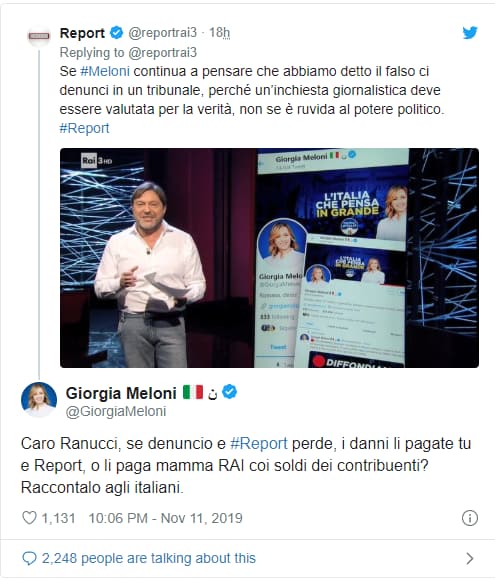The image size is (495, 580).
Task: Expand conversation with right chevron arrow
Action: (470, 558)
